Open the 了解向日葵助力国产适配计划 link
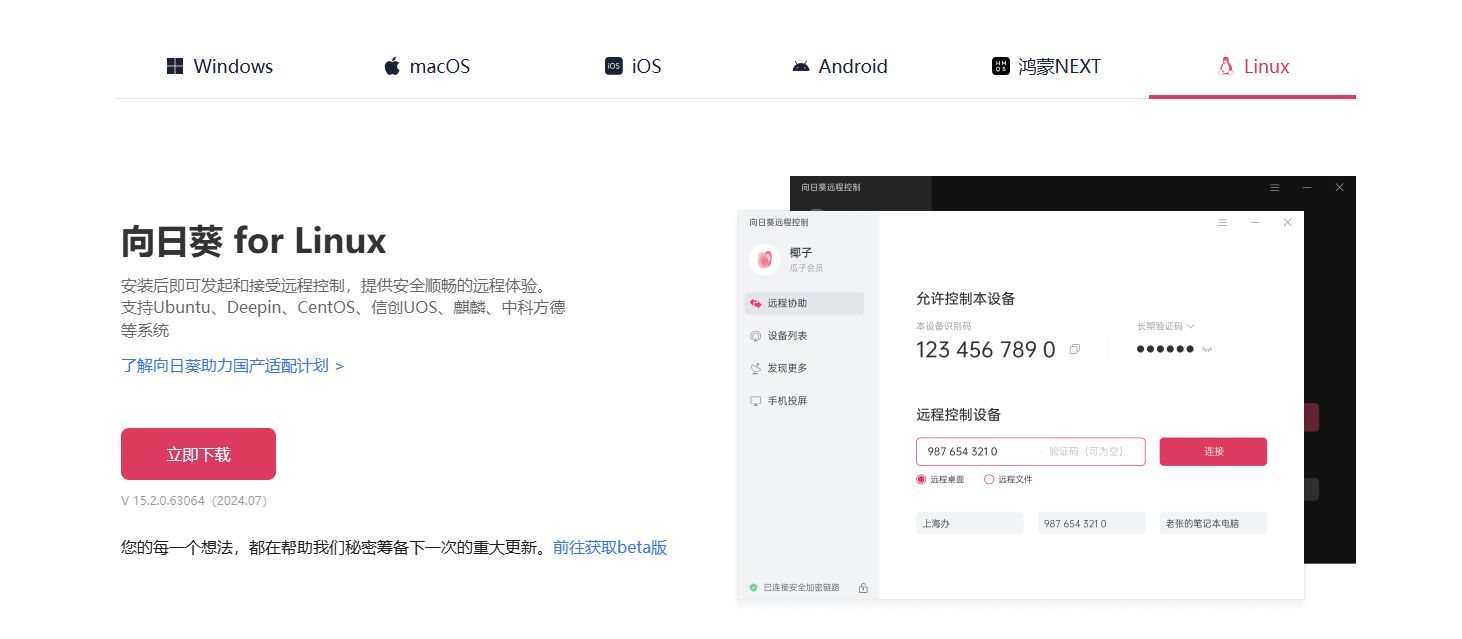 [232, 366]
